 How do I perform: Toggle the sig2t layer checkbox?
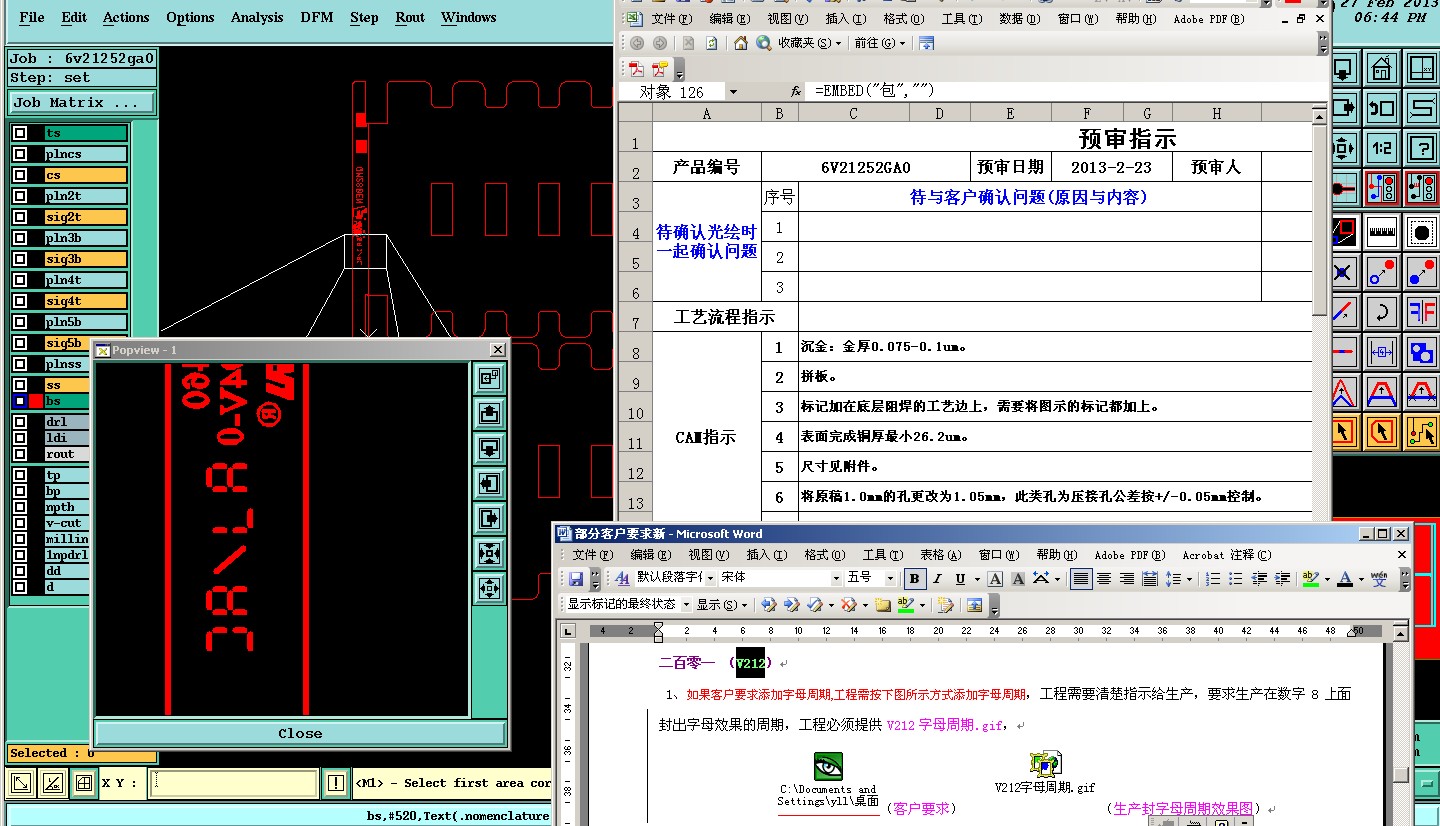point(20,217)
